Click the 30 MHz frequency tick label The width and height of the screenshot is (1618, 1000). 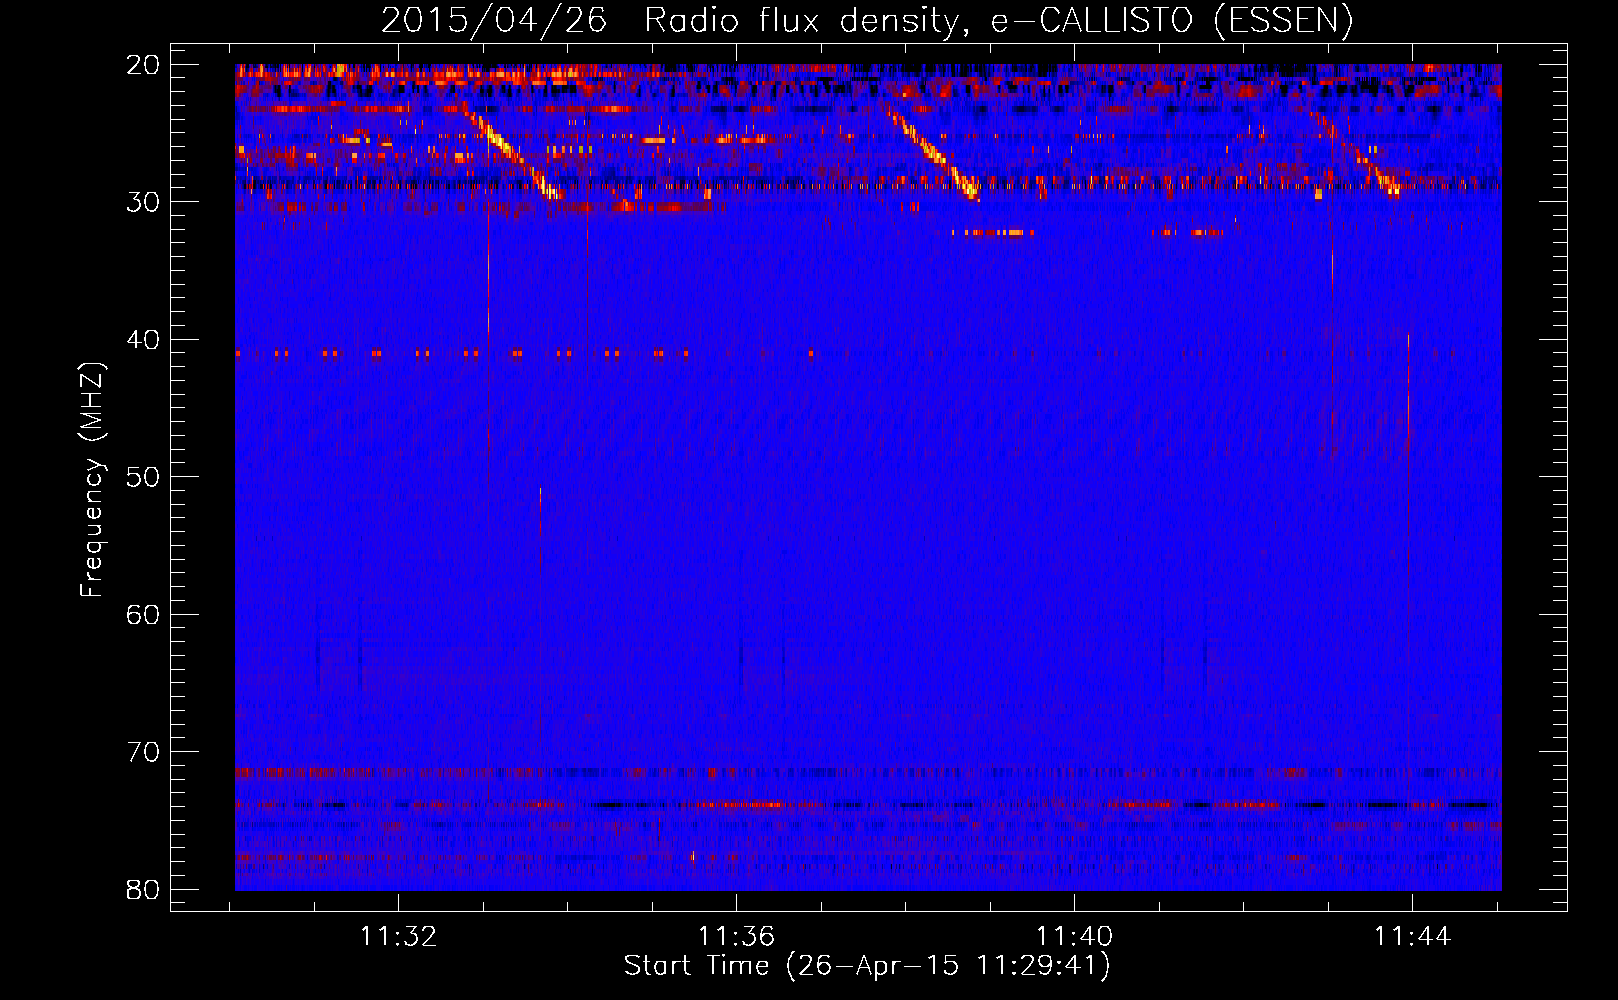tap(143, 202)
